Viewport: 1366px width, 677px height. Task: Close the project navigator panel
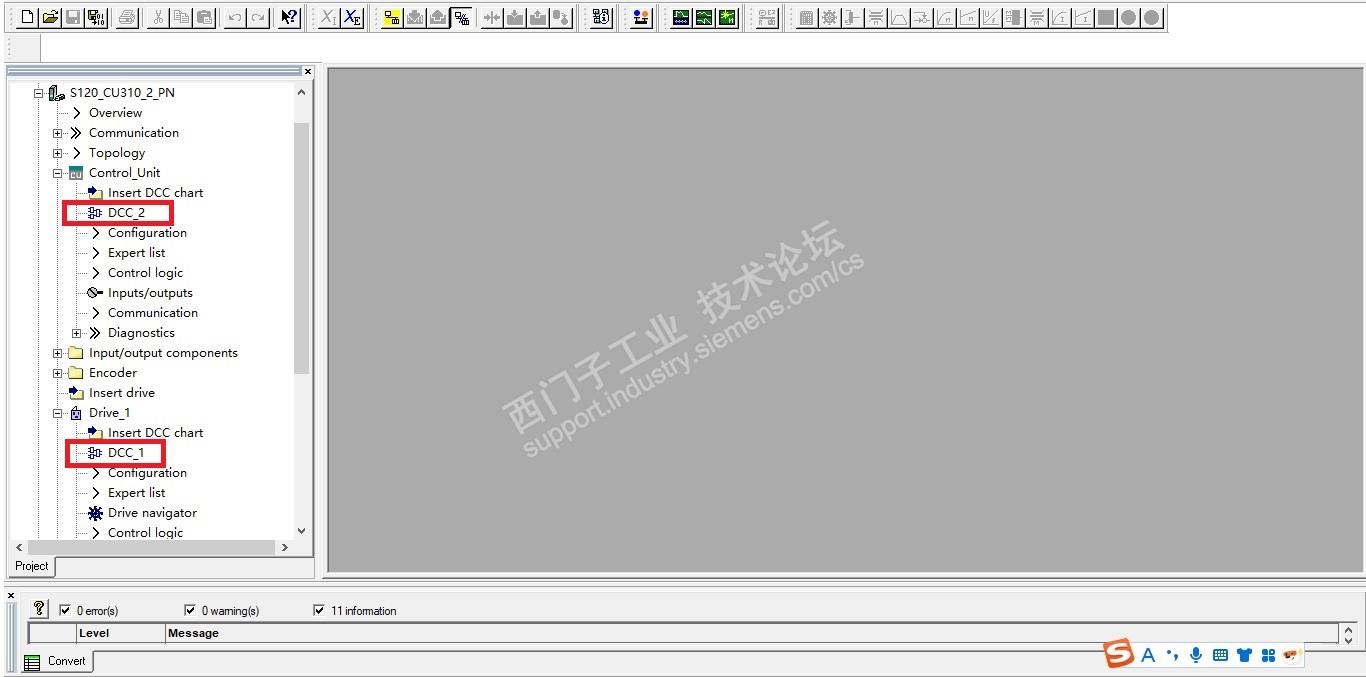click(x=308, y=71)
